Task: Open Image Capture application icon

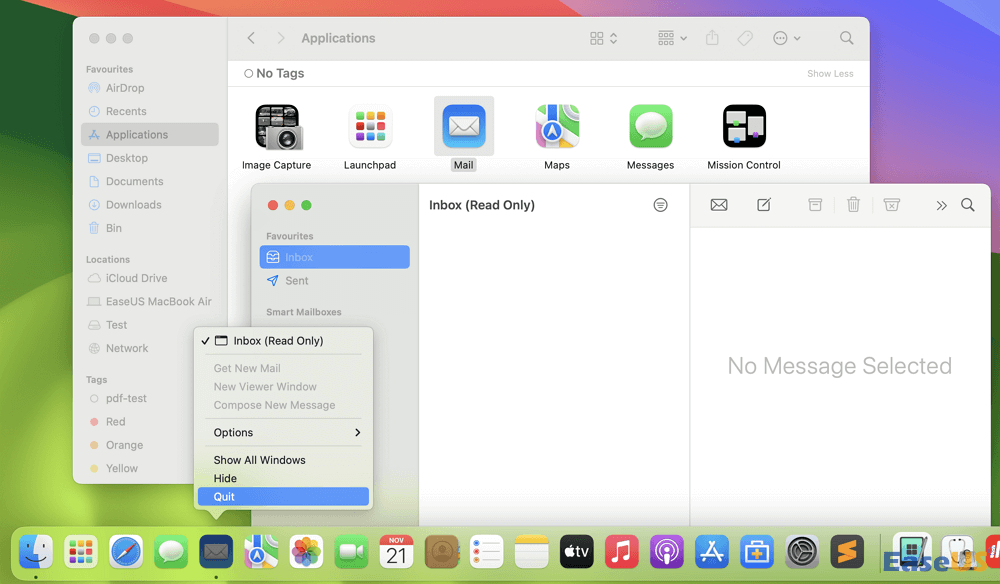Action: pyautogui.click(x=277, y=128)
